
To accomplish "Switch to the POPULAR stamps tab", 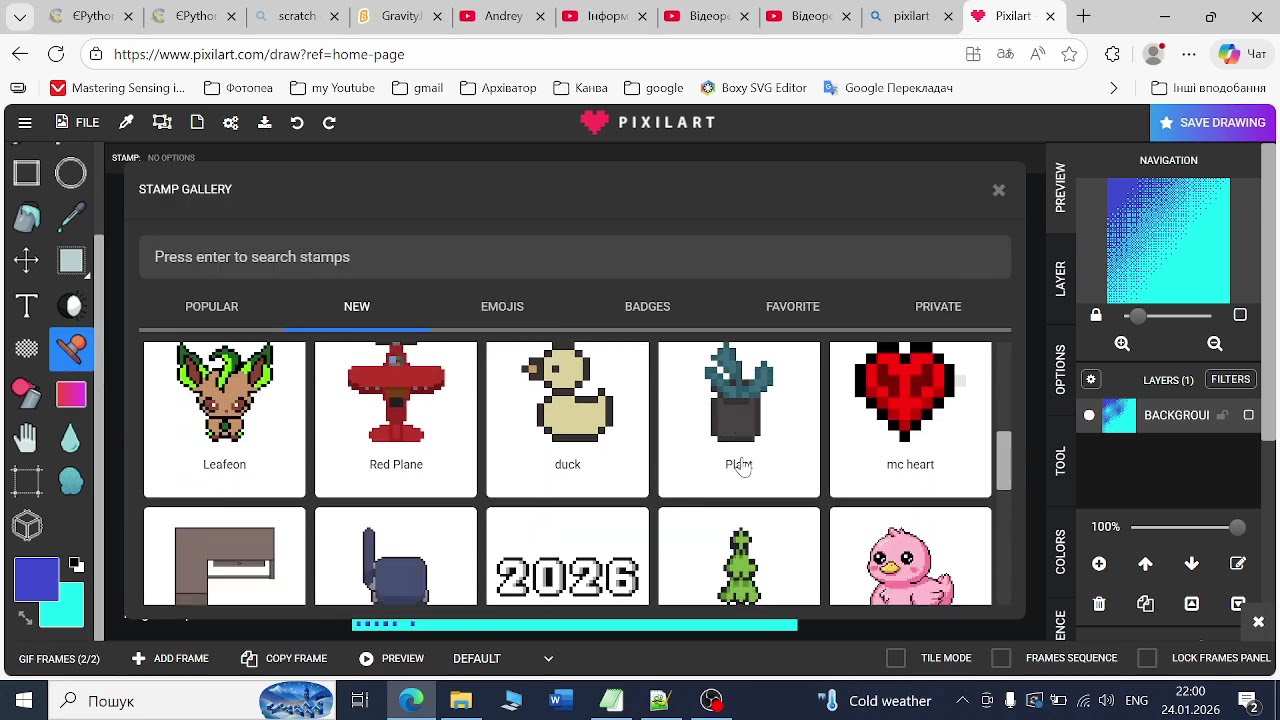I will [212, 306].
